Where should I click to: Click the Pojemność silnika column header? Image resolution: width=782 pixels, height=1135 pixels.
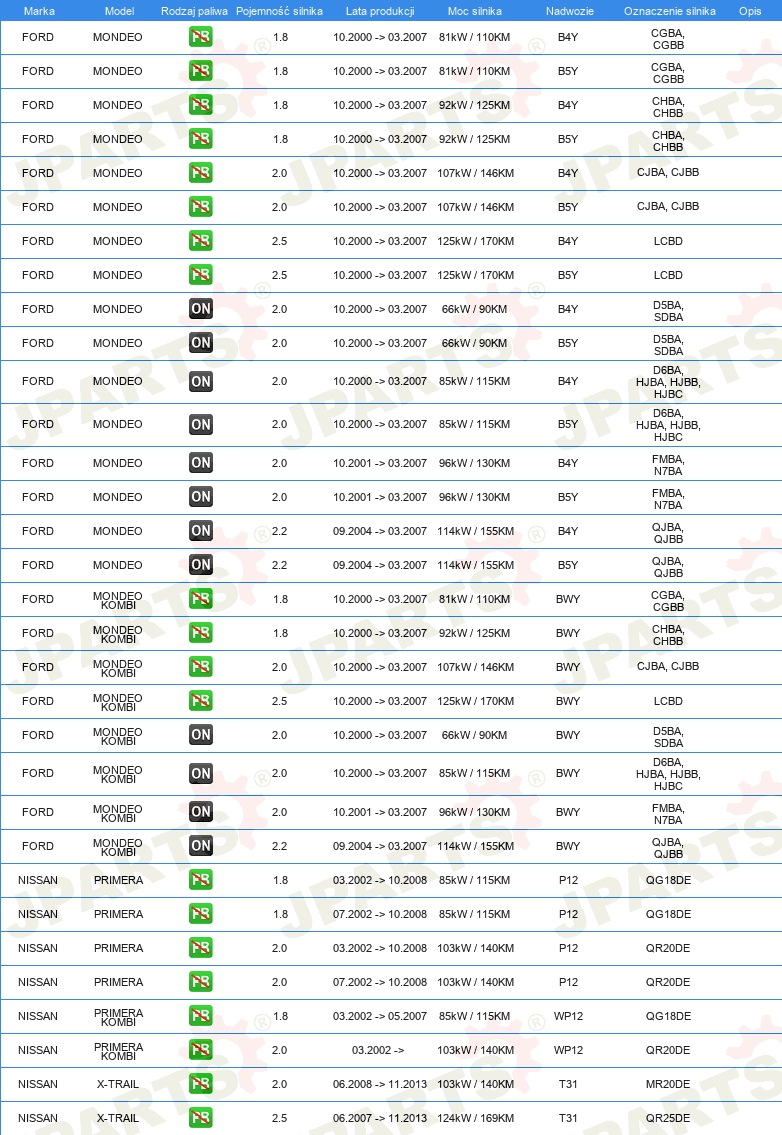tap(279, 11)
